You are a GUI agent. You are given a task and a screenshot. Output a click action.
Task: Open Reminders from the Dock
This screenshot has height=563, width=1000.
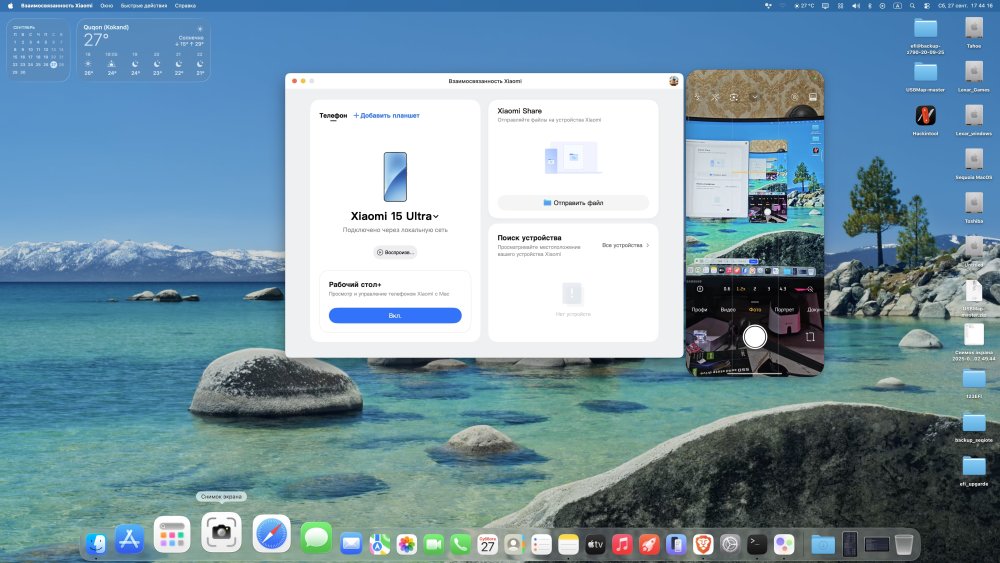click(541, 544)
